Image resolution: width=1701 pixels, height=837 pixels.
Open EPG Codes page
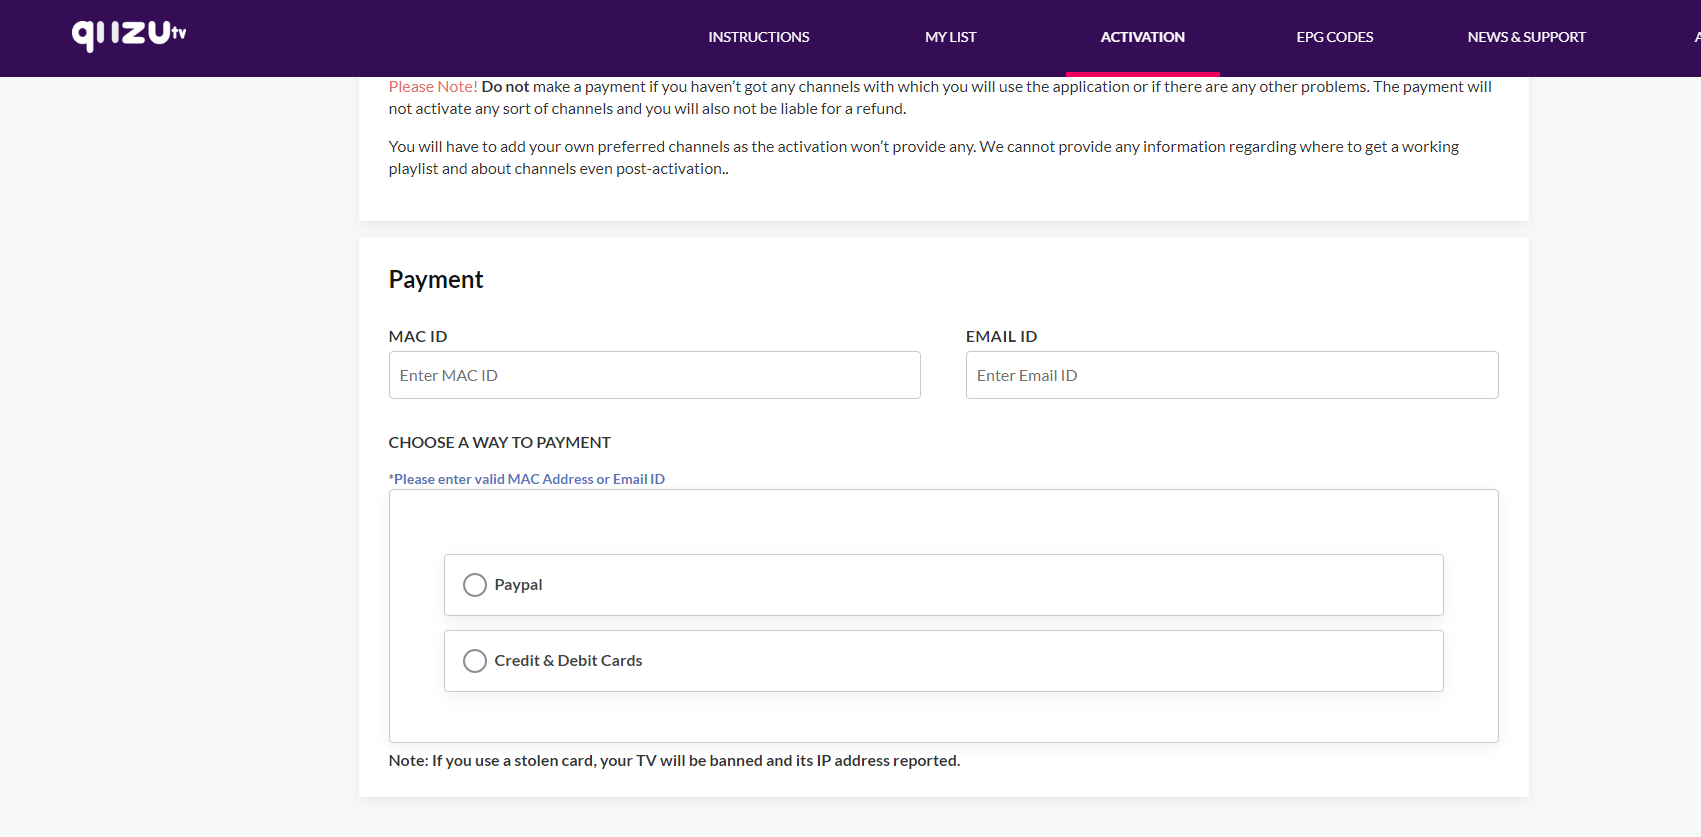click(1334, 37)
